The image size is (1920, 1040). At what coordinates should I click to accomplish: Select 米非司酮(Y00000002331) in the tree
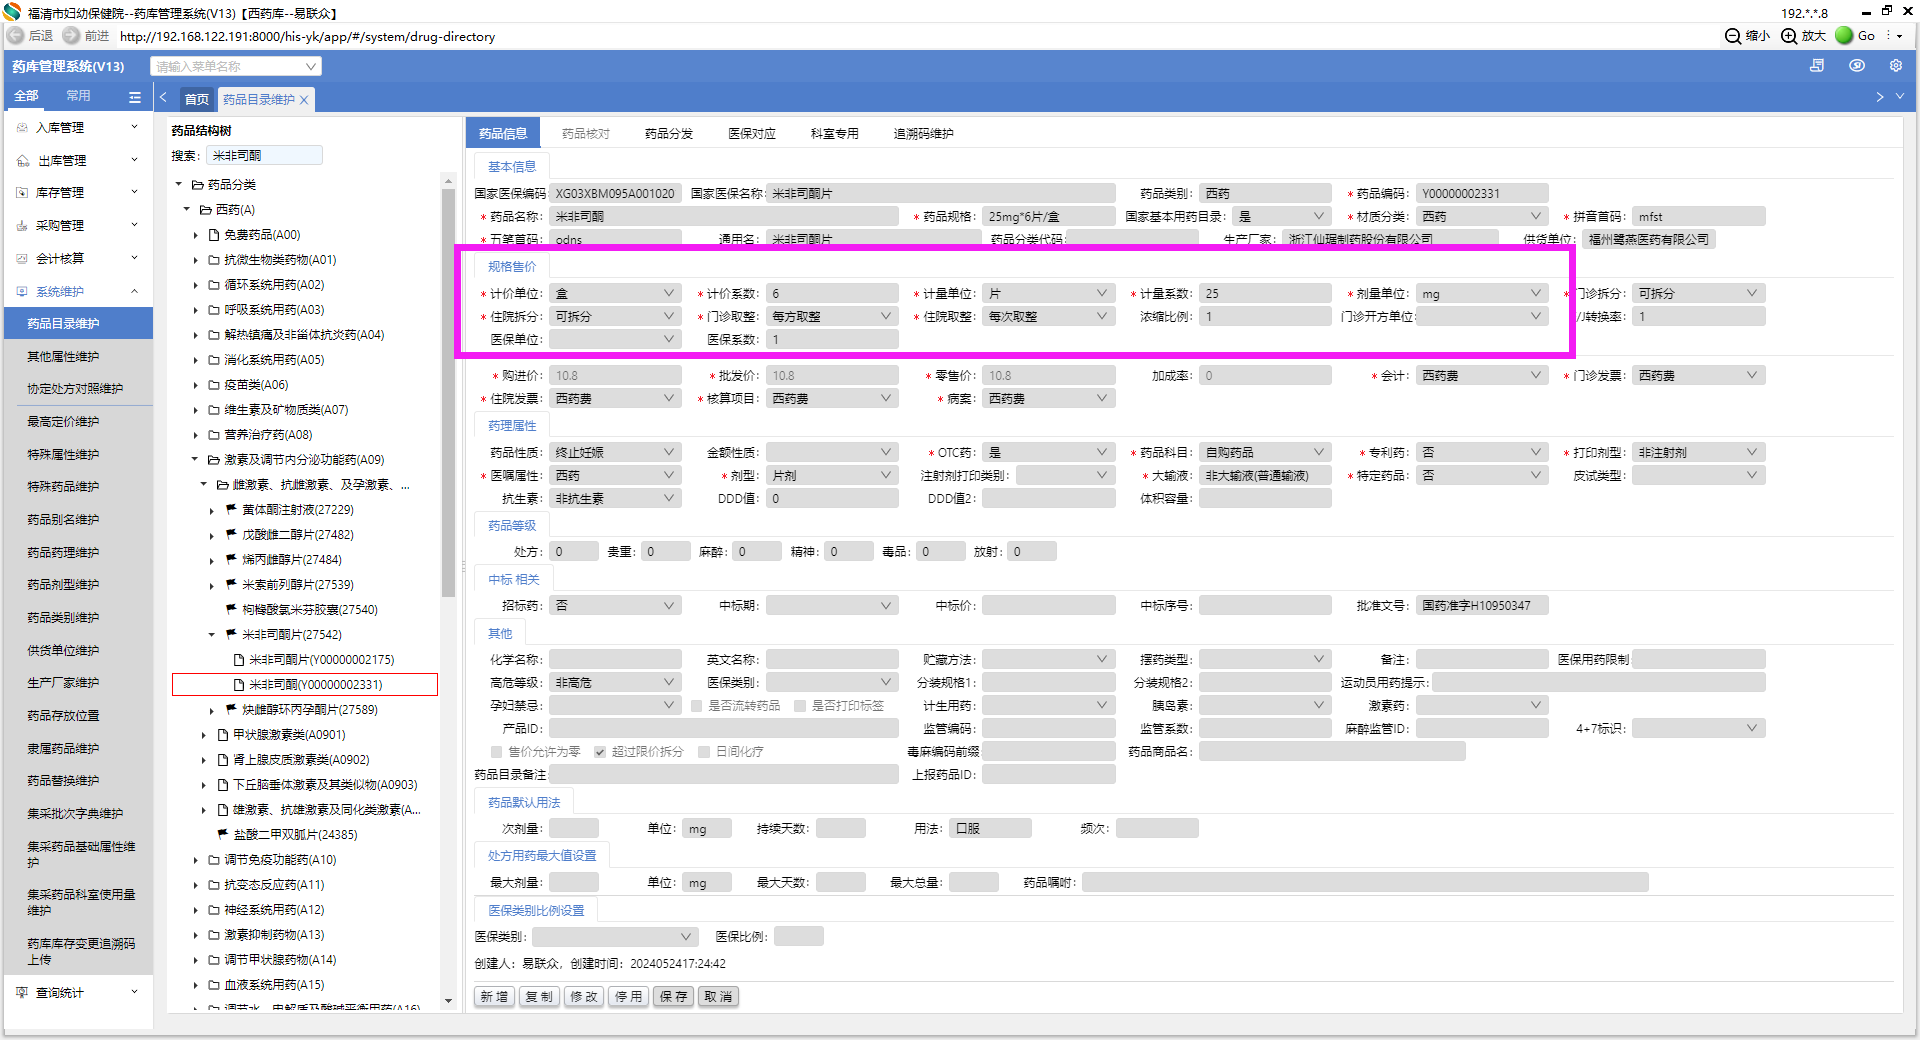coord(305,685)
